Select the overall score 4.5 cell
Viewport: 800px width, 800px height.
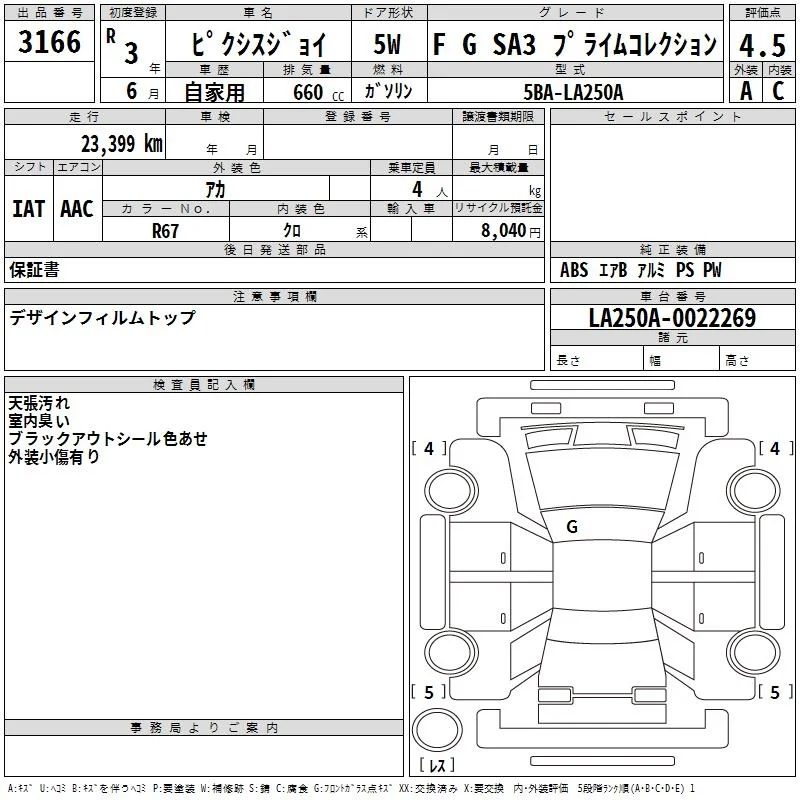pos(762,45)
